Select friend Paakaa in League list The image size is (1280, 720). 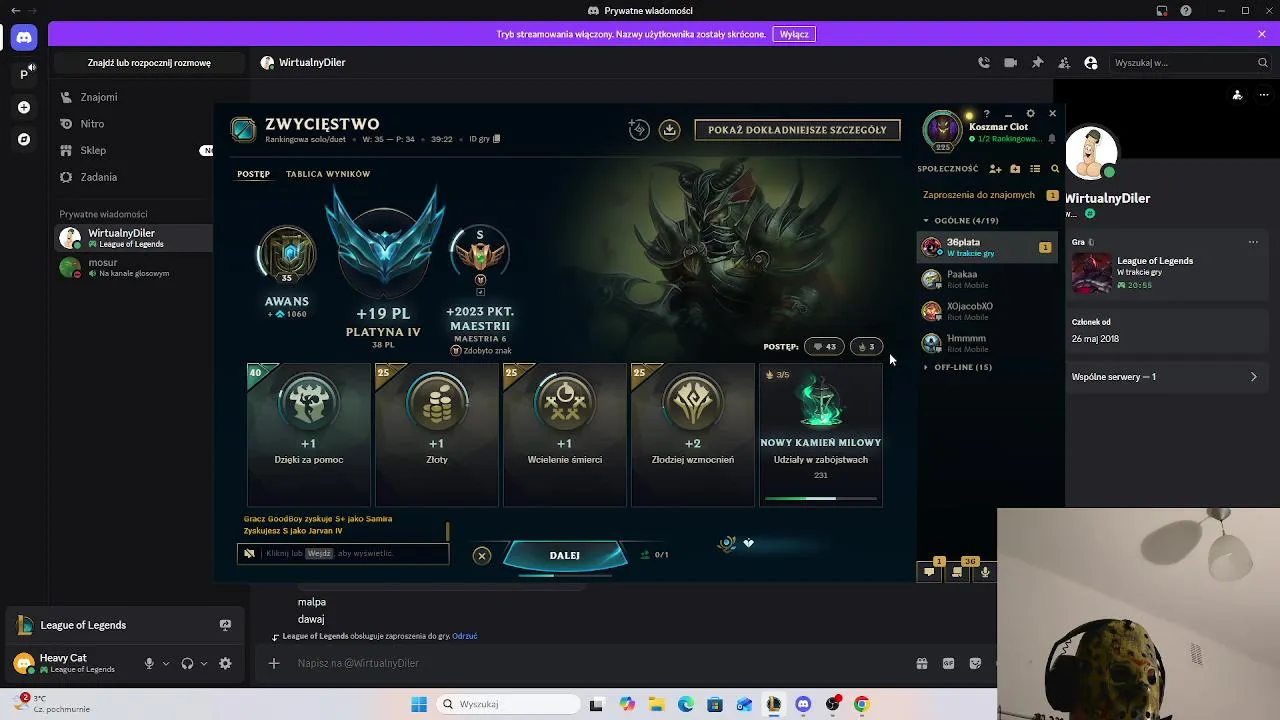[987, 279]
